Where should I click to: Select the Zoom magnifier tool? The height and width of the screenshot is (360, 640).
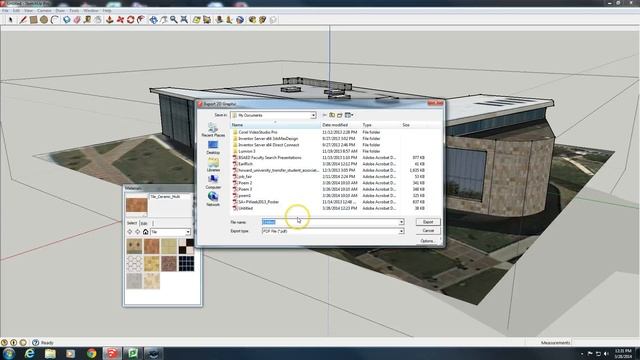tap(174, 20)
